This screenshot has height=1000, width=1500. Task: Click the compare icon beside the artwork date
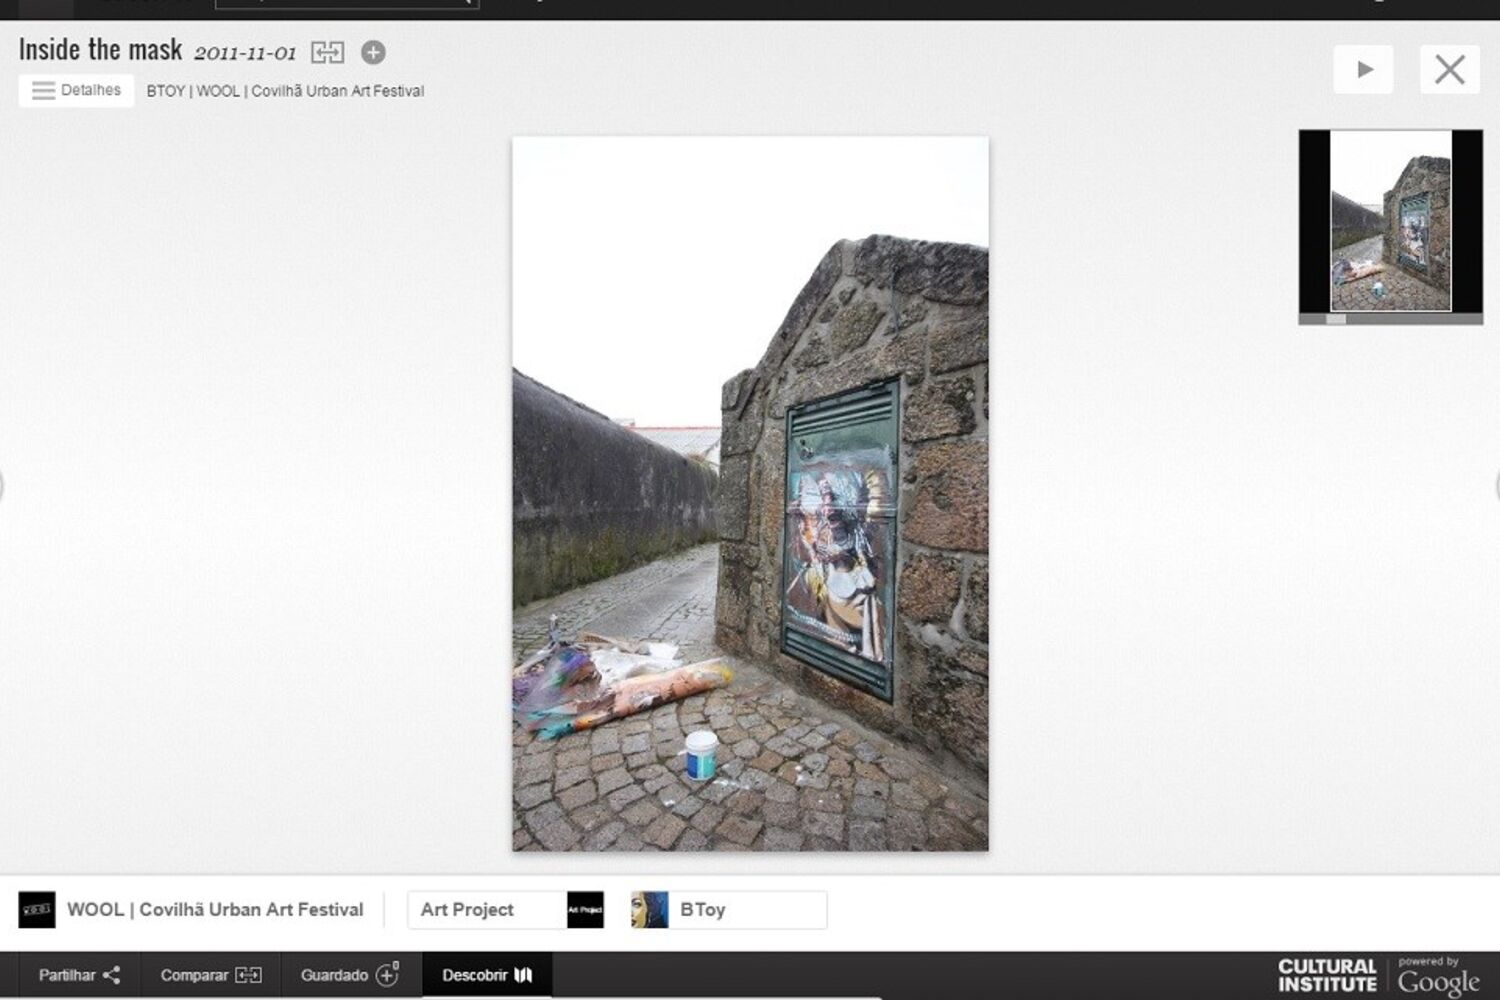[x=327, y=52]
